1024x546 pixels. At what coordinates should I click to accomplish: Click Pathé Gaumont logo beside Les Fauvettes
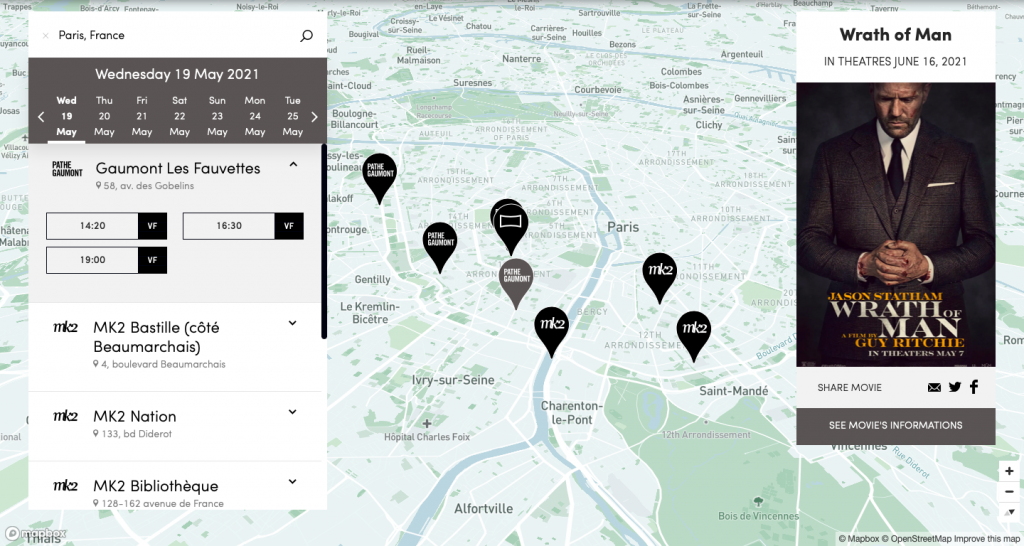pyautogui.click(x=67, y=169)
